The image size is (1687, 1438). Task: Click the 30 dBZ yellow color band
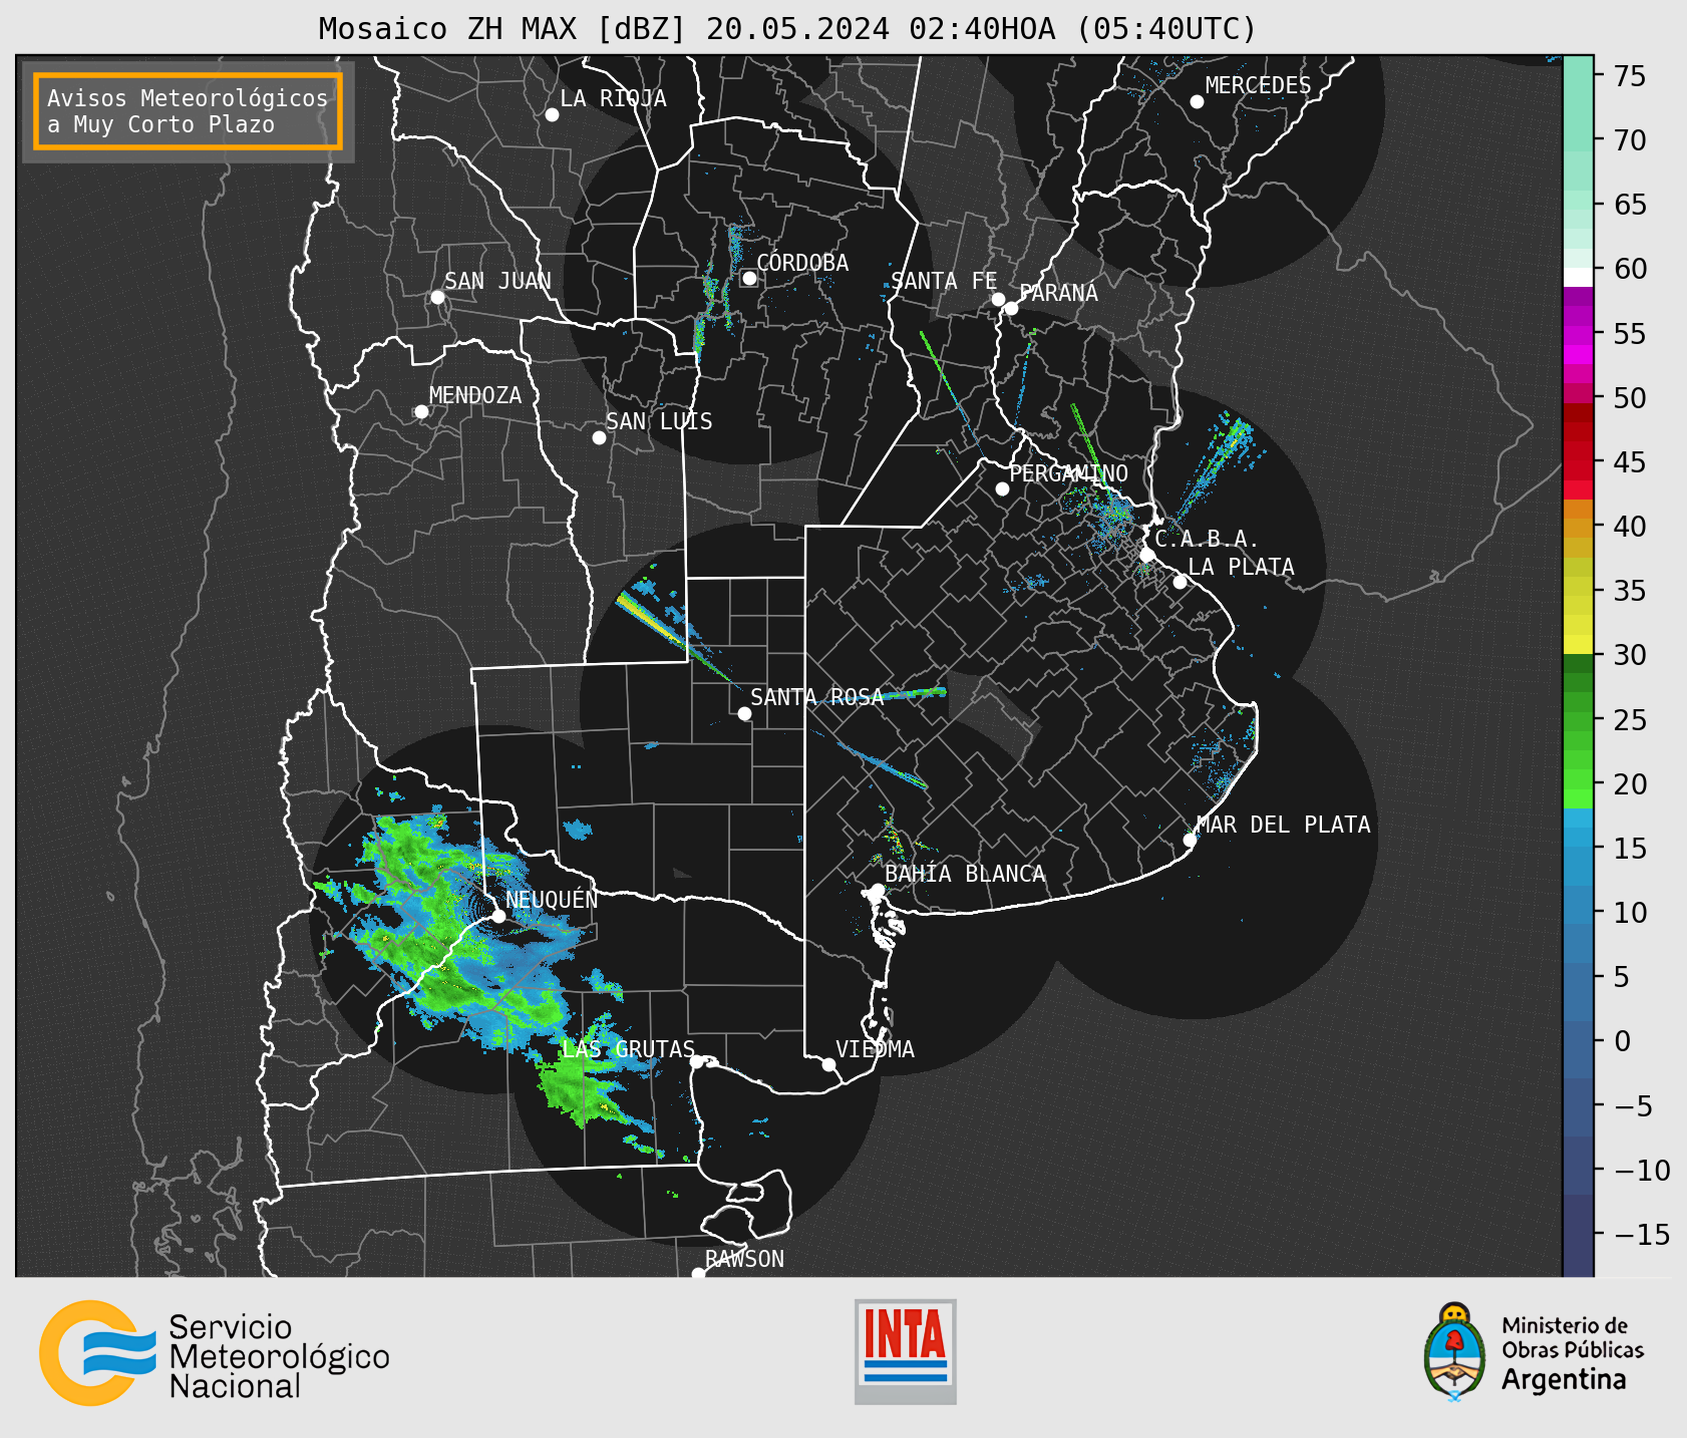[x=1578, y=645]
